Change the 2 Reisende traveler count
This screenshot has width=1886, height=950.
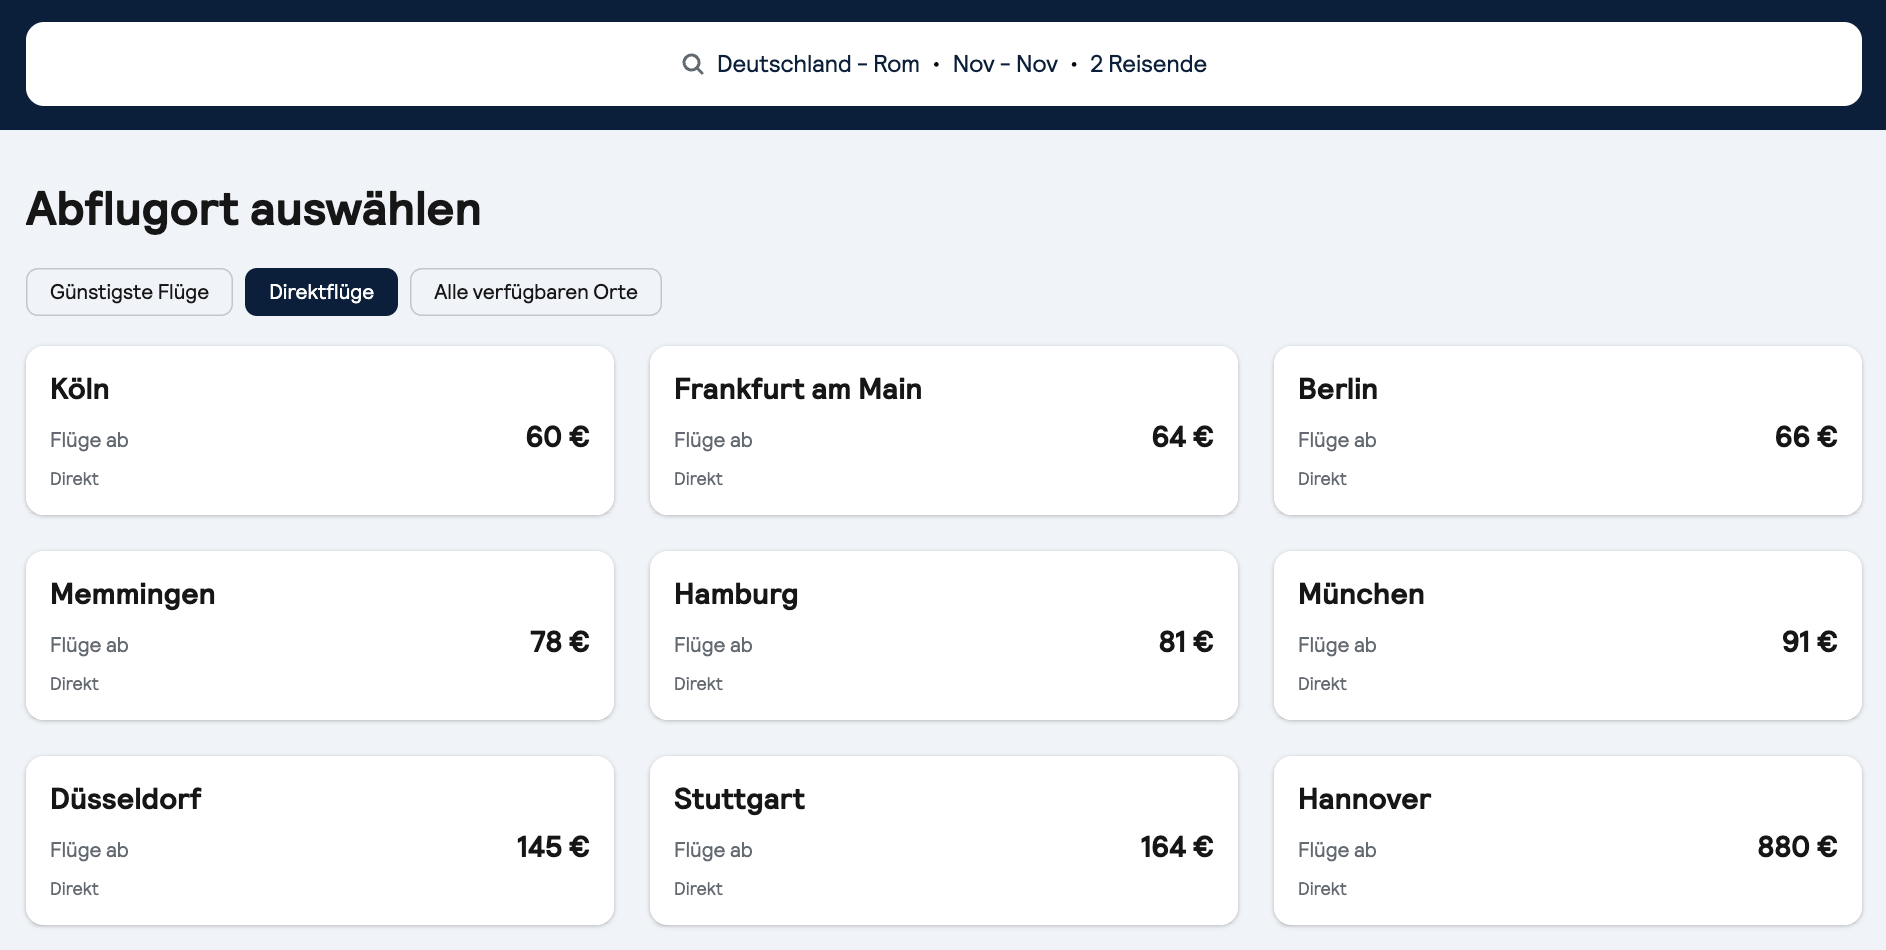[x=1148, y=64]
